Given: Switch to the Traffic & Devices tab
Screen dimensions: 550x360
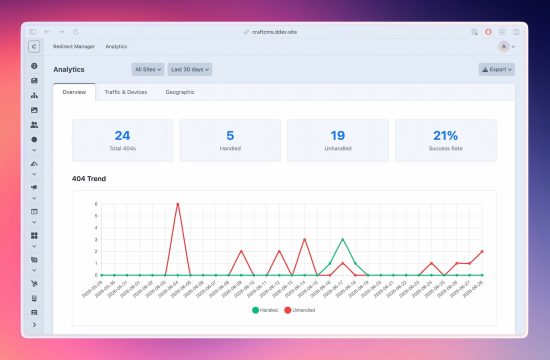Looking at the screenshot, I should coord(126,92).
